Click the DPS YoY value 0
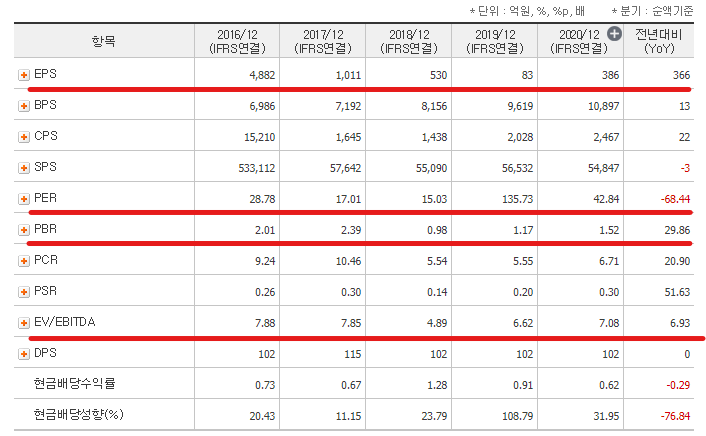Viewport: 706px width, 436px height. (x=687, y=354)
